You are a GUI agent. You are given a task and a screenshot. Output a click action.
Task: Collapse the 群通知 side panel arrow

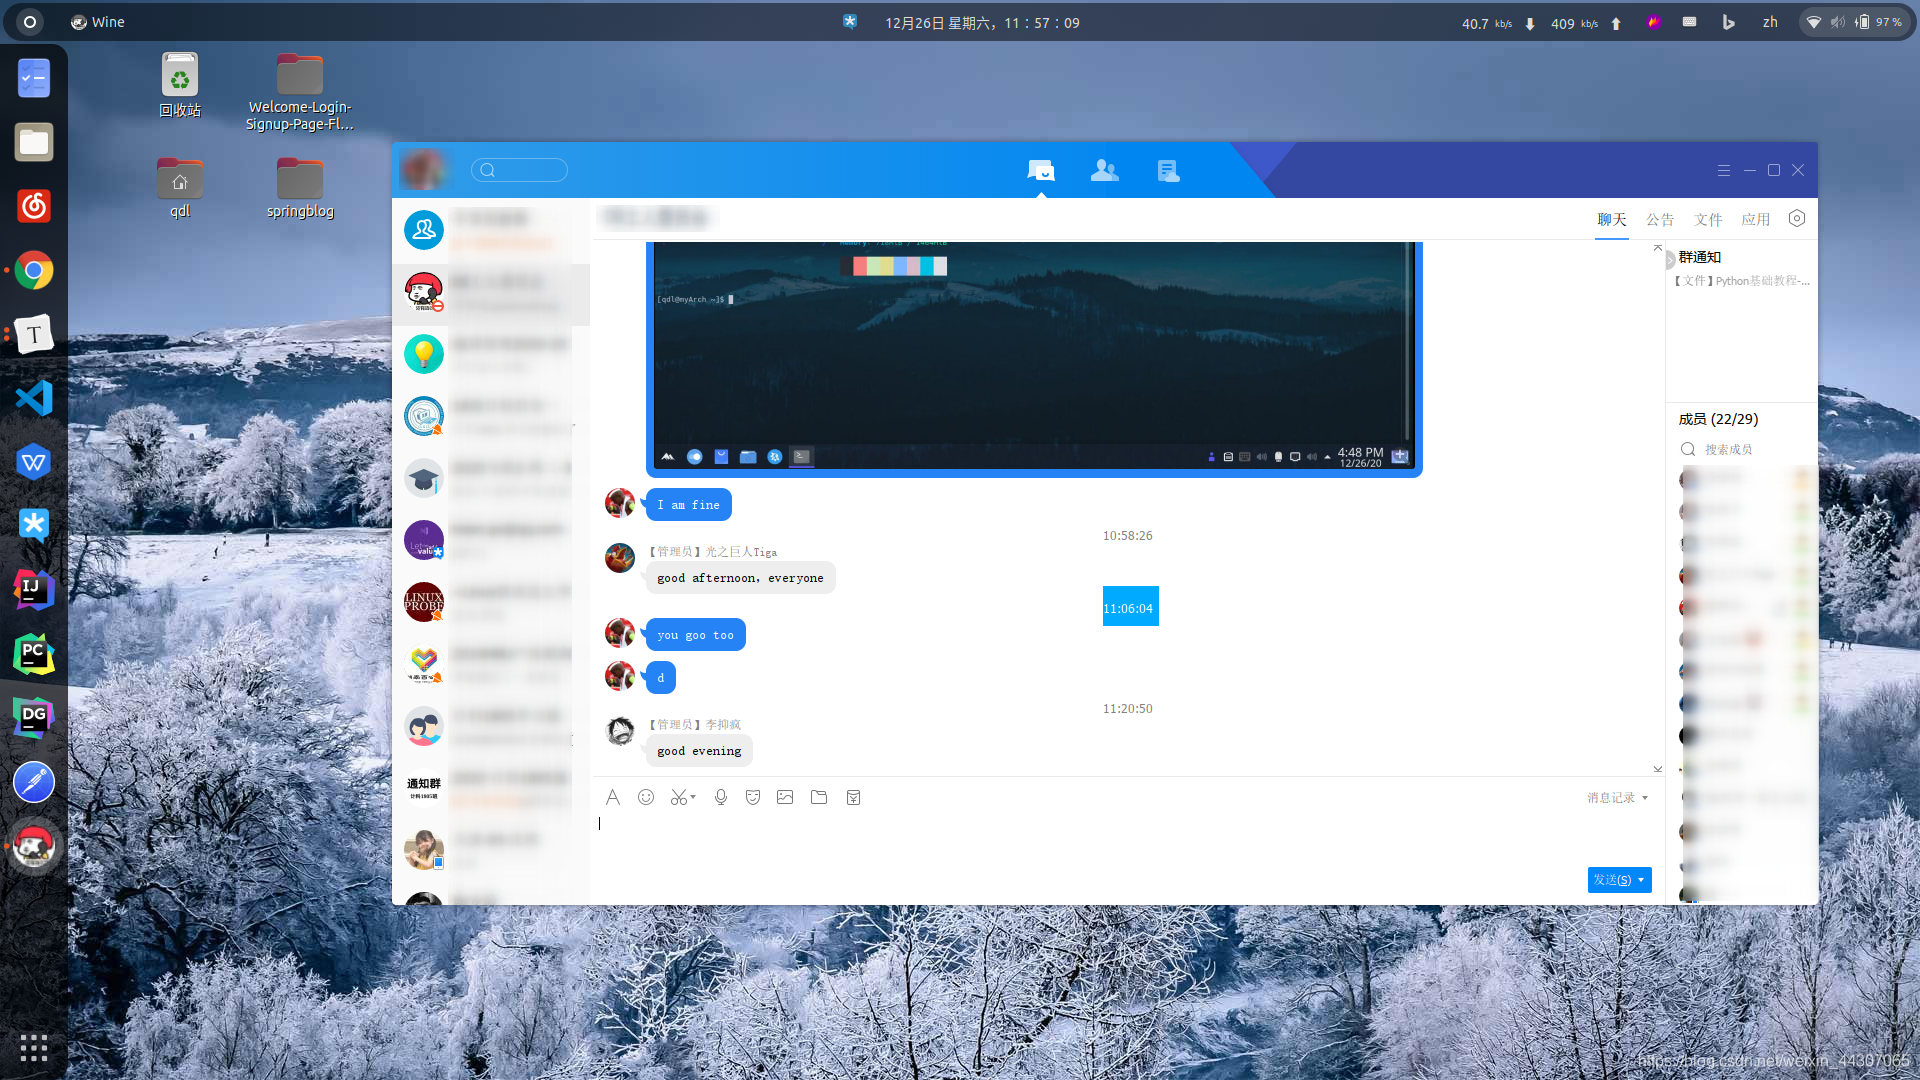point(1669,260)
